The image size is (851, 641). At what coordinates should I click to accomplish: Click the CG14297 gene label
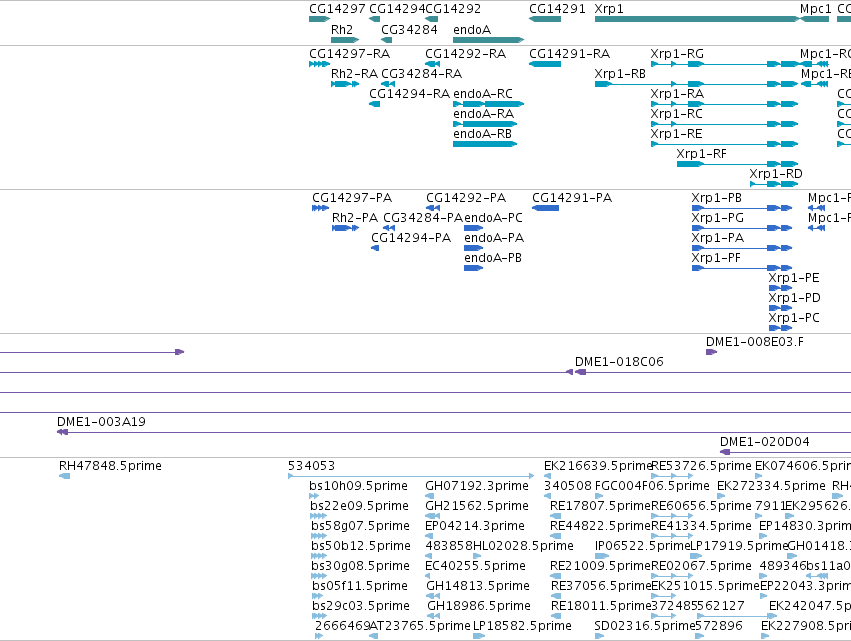(338, 9)
